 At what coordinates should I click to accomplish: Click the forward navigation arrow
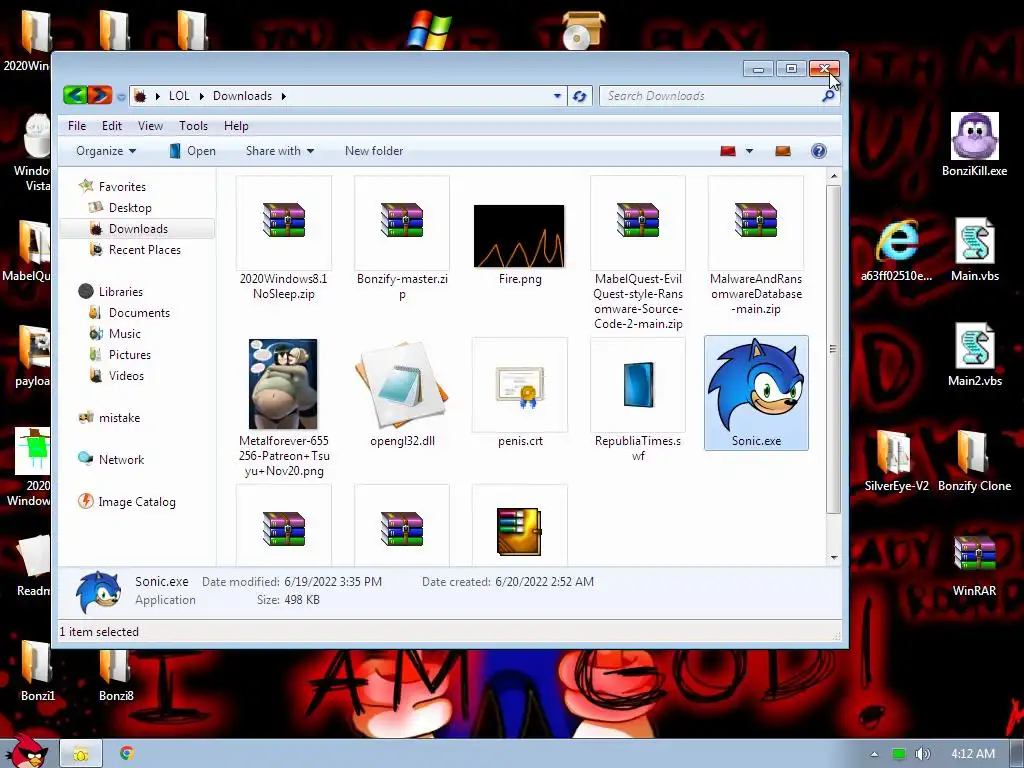[x=100, y=95]
